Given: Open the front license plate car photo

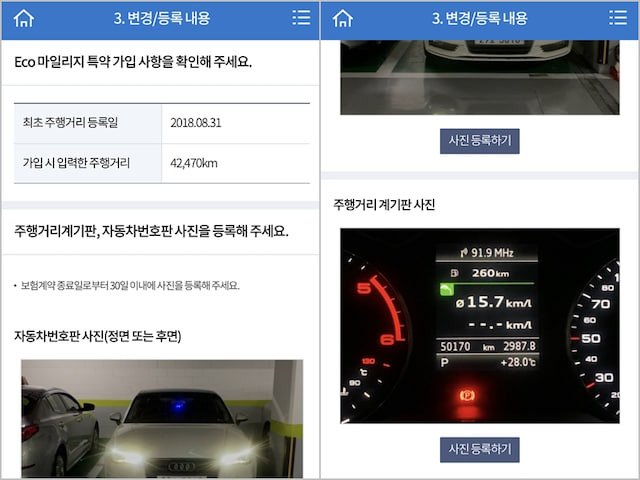Looking at the screenshot, I should coord(162,419).
